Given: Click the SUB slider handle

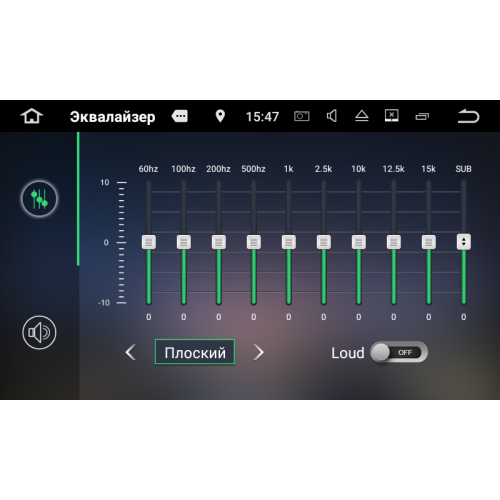Looking at the screenshot, I should [464, 242].
